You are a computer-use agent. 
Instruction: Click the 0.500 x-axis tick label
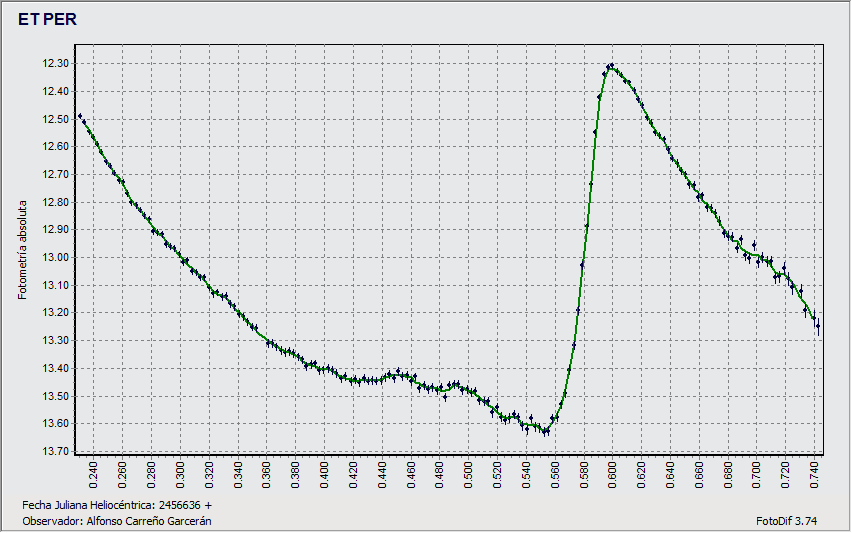tap(469, 472)
